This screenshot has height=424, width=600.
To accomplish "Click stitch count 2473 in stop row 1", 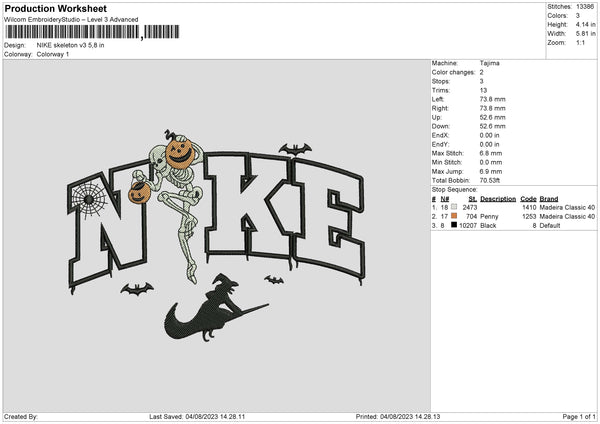I will 470,207.
